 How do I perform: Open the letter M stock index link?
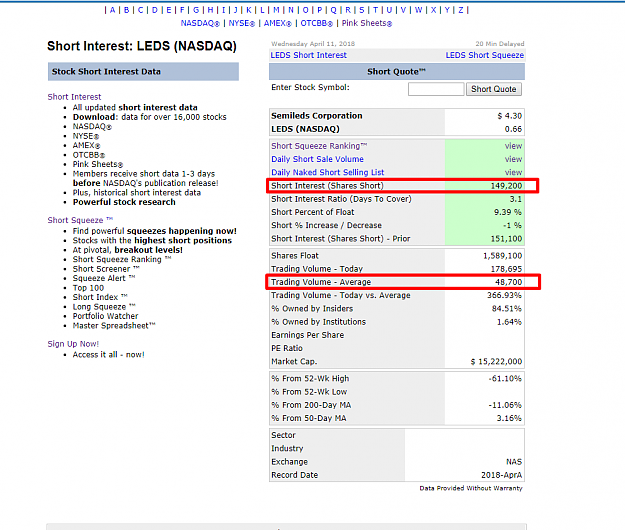[x=276, y=10]
